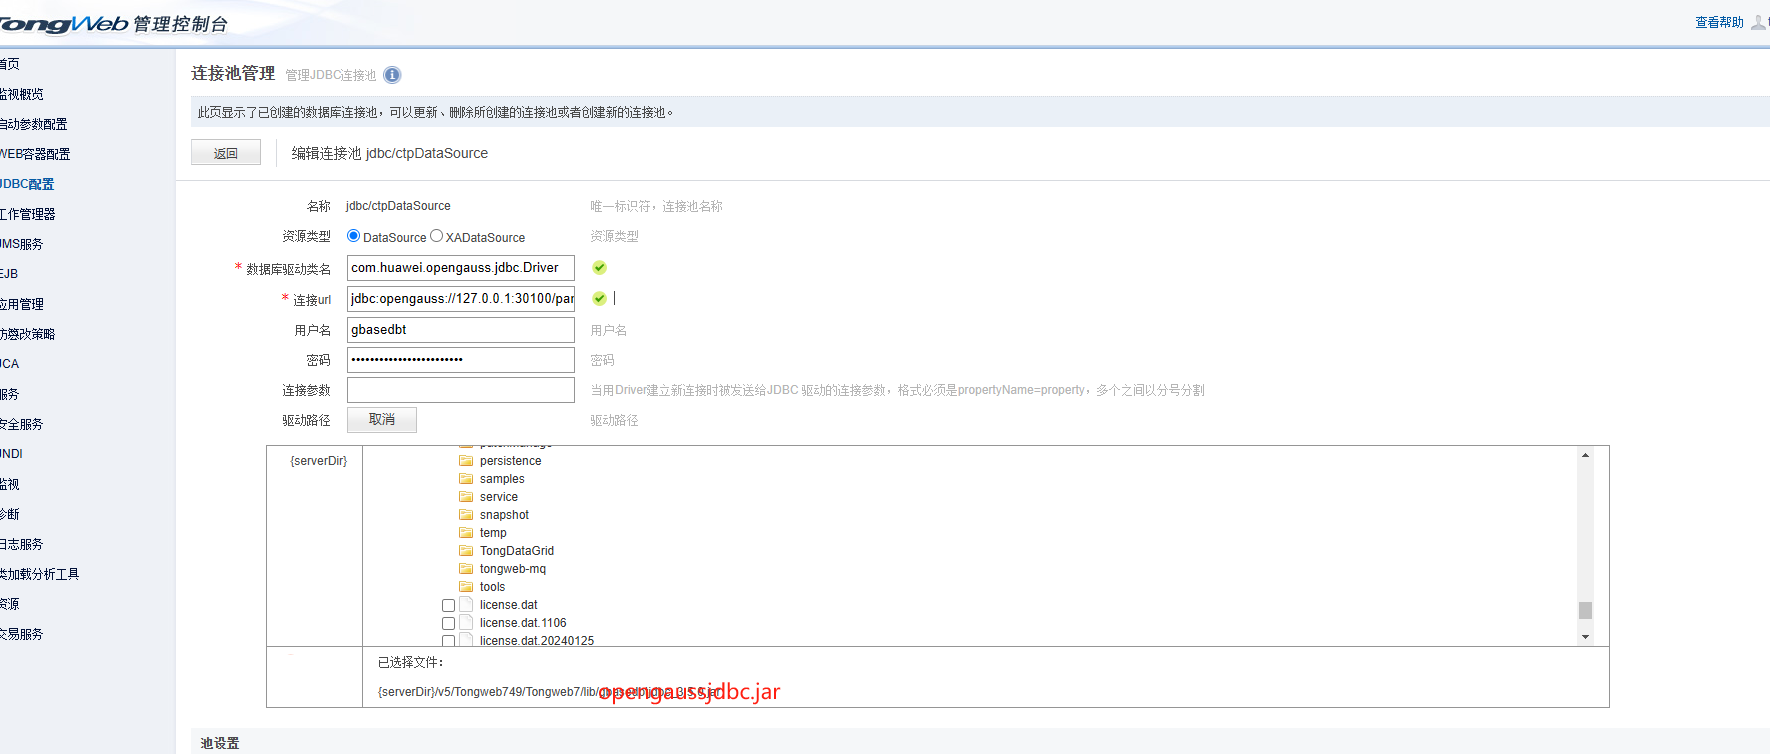
Task: Open the snapshot folder in tree
Action: pos(504,515)
